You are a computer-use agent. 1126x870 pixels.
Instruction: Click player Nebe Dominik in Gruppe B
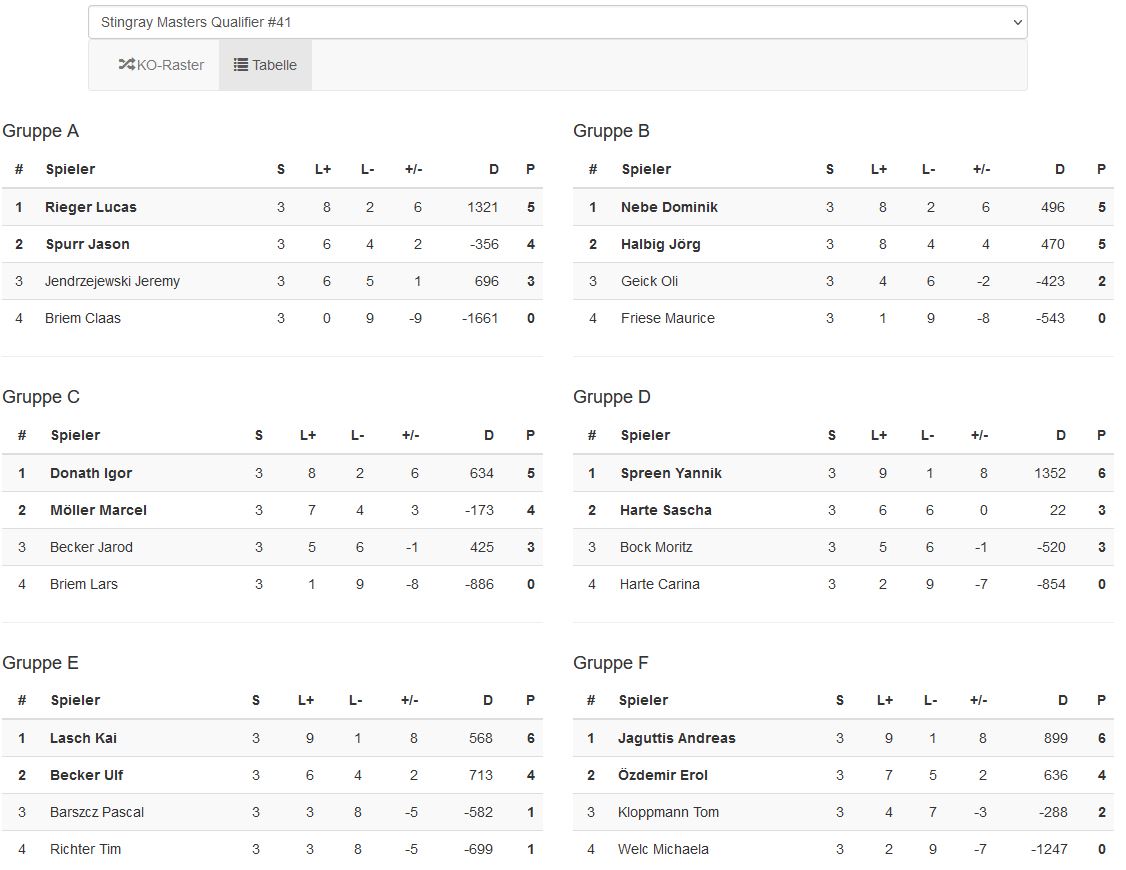click(x=669, y=207)
